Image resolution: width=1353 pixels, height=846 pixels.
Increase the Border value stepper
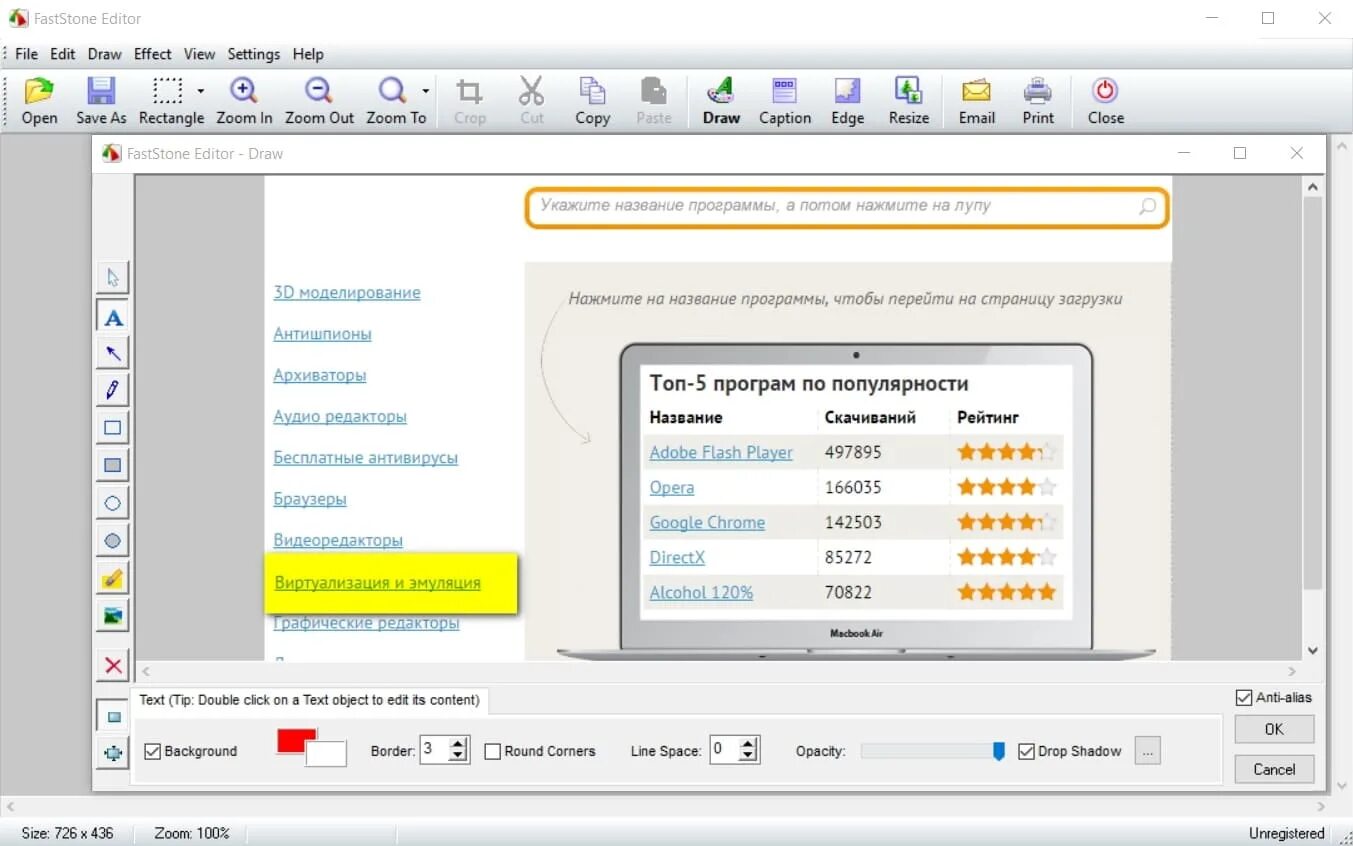[x=458, y=744]
